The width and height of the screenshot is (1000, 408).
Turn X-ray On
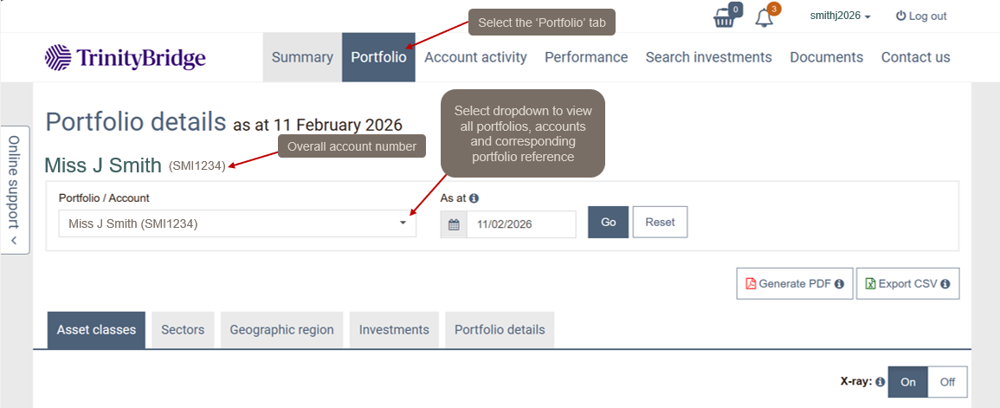coord(908,382)
